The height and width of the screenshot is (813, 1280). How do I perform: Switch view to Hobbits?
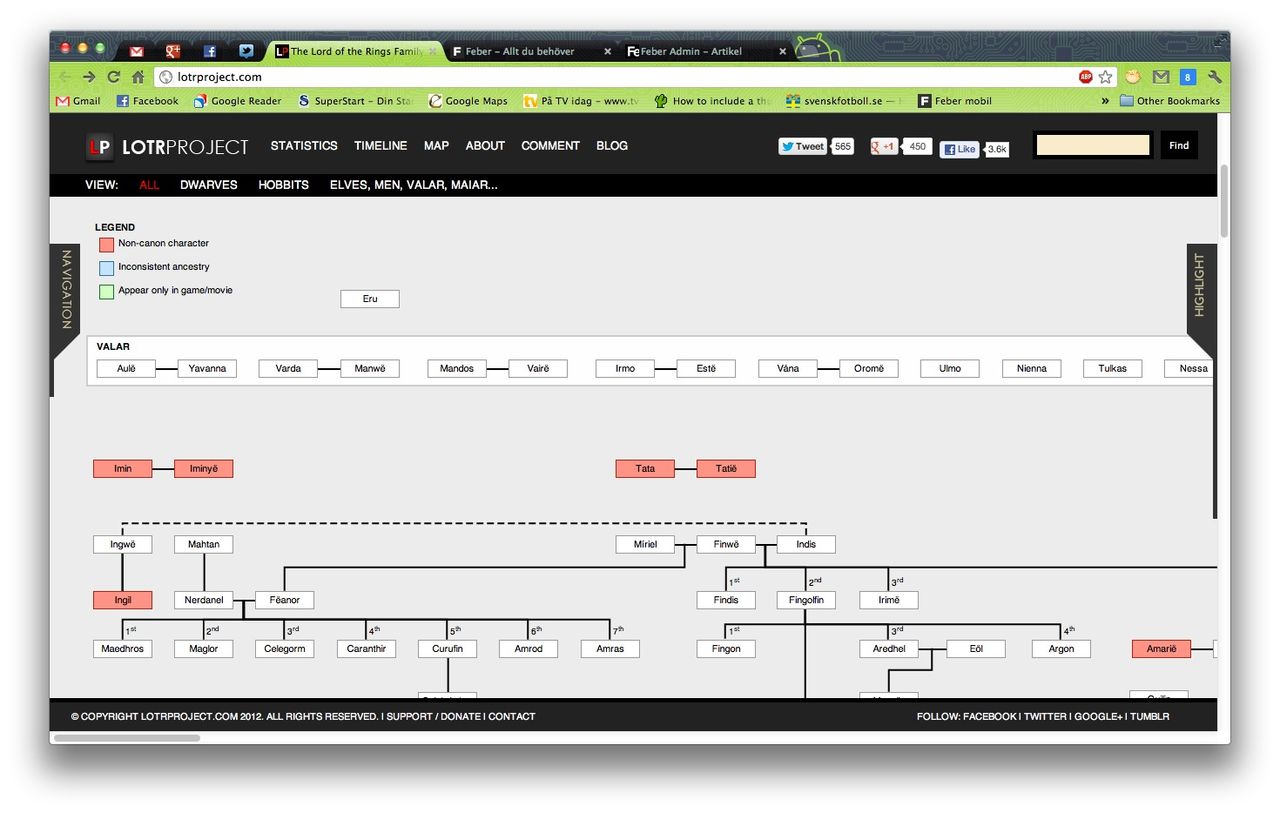283,185
